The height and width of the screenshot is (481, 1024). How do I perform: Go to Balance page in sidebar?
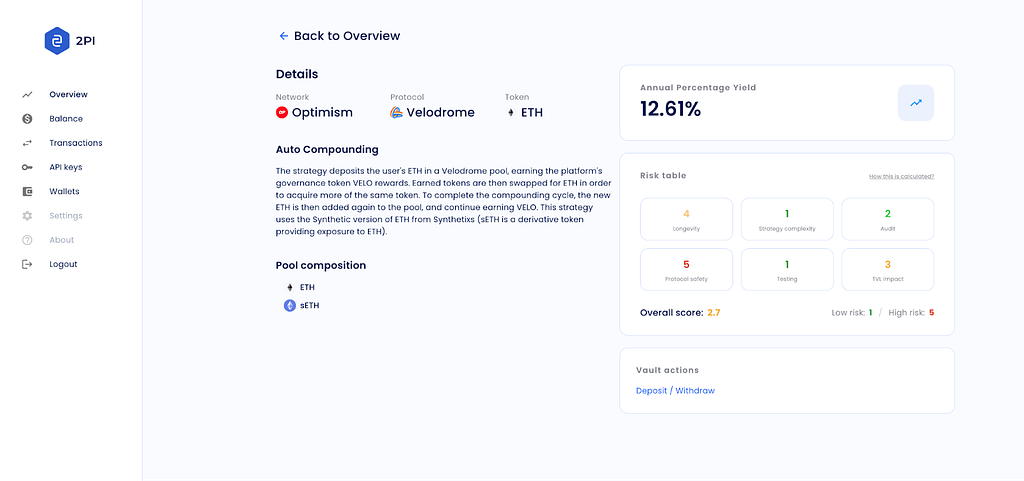[x=66, y=119]
